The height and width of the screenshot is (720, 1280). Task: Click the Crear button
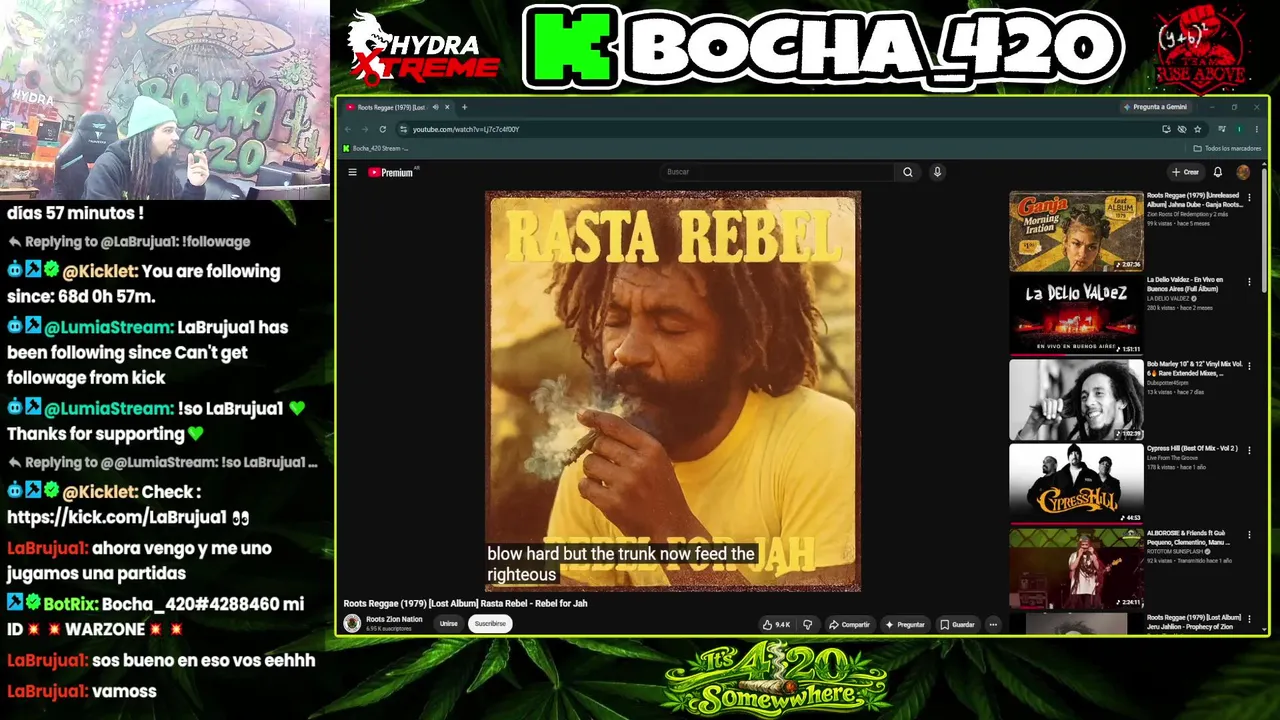coord(1185,172)
